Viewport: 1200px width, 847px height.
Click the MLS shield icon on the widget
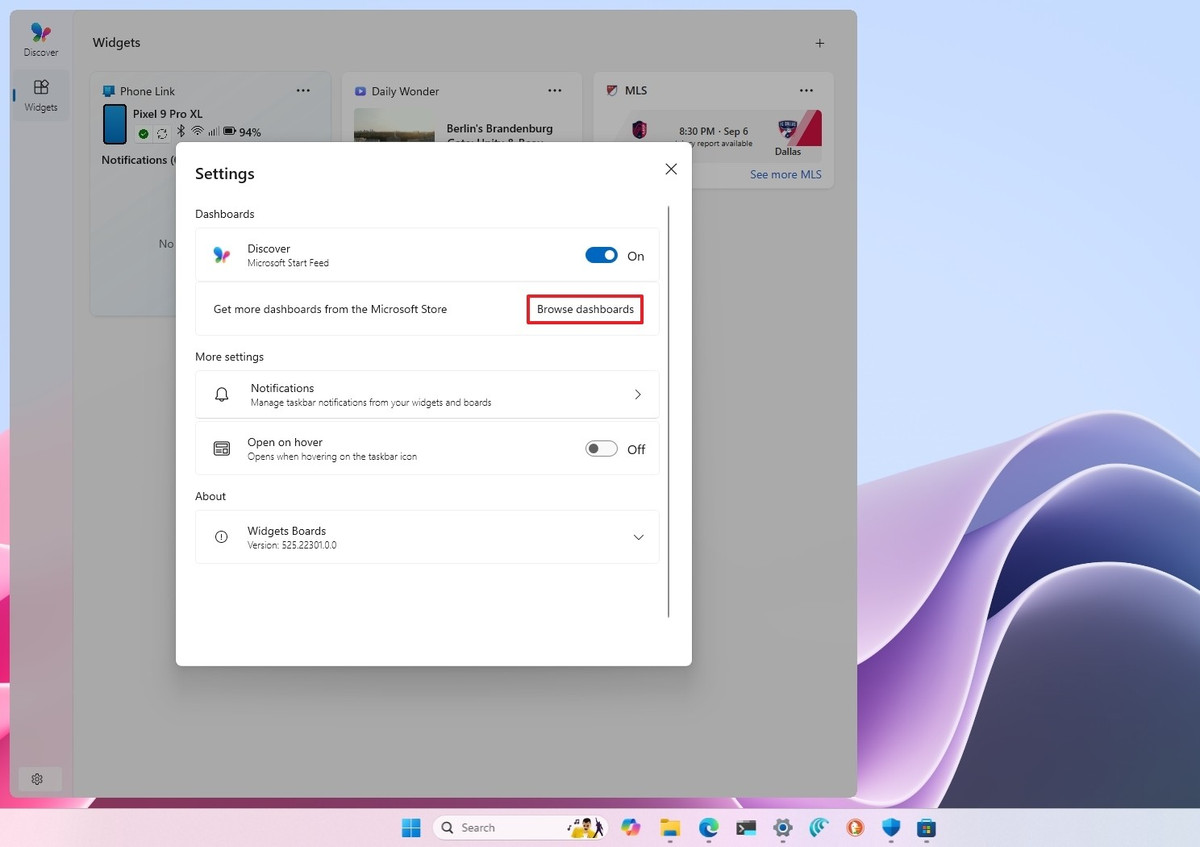click(x=612, y=90)
